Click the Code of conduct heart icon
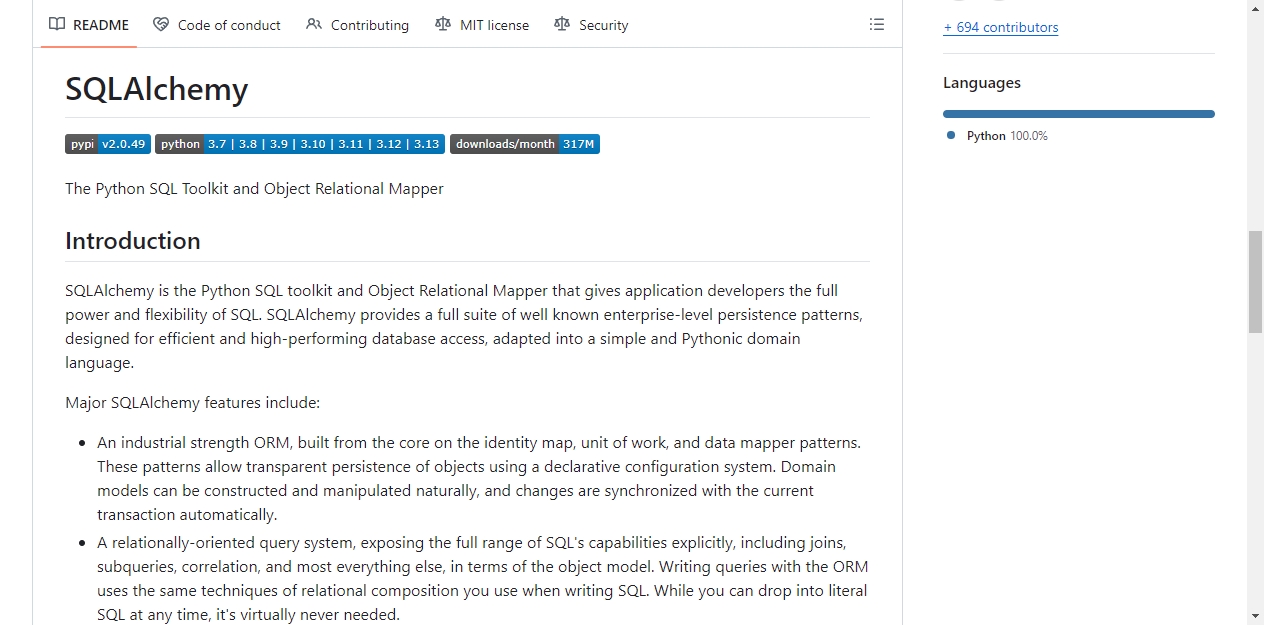This screenshot has height=625, width=1264. tap(161, 25)
